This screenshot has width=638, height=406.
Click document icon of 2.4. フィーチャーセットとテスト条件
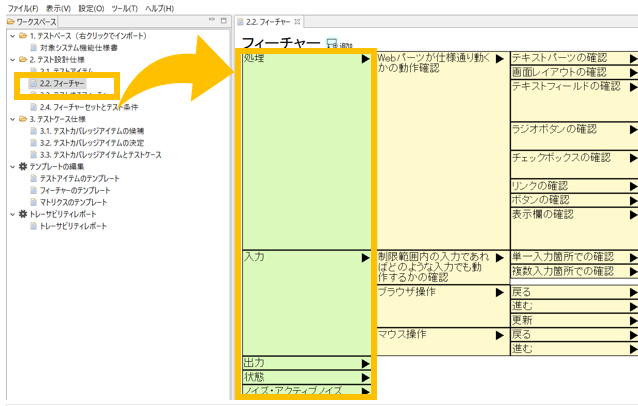(34, 107)
